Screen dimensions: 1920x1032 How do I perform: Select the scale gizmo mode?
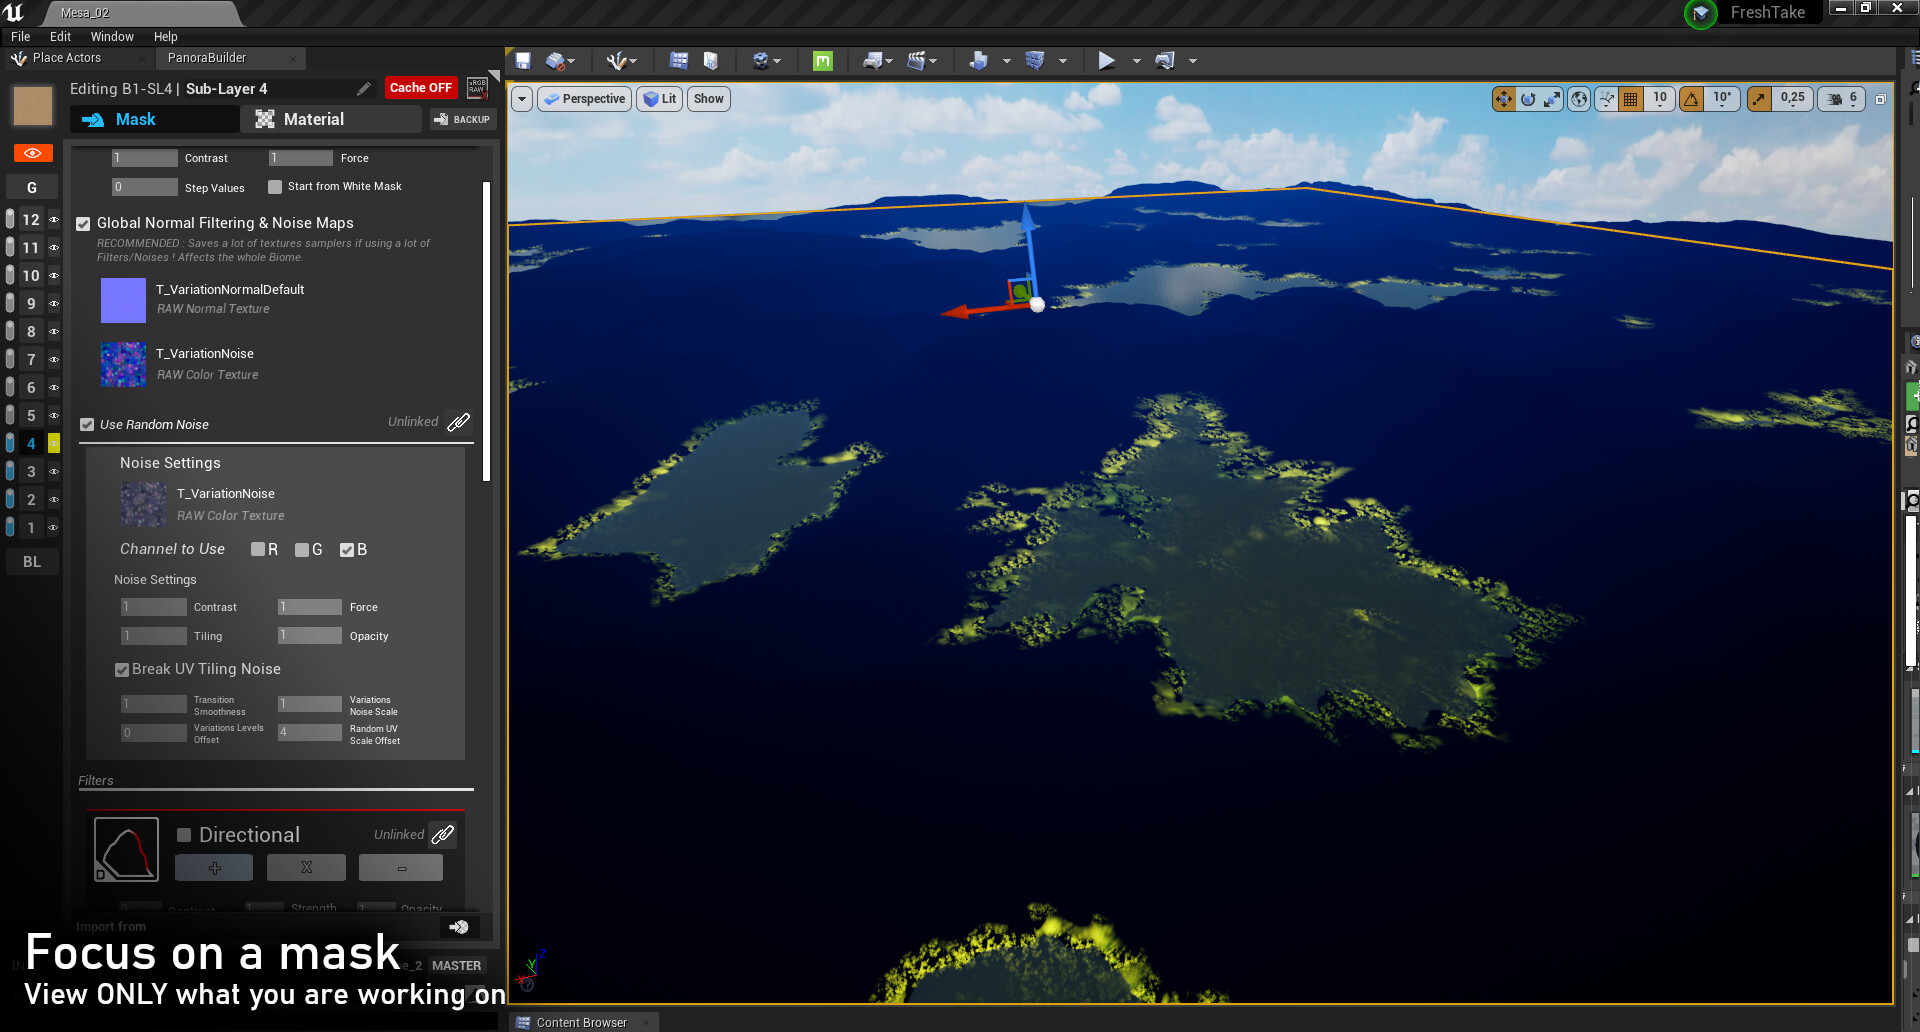point(1552,99)
